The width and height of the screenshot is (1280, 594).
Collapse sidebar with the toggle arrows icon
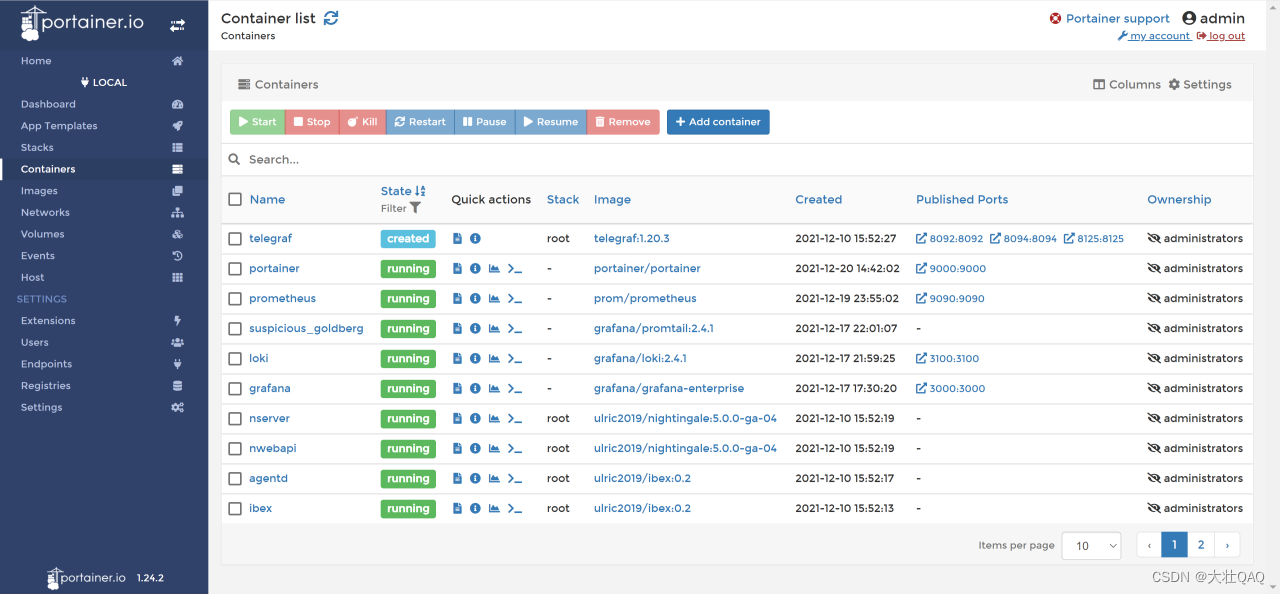click(x=177, y=25)
